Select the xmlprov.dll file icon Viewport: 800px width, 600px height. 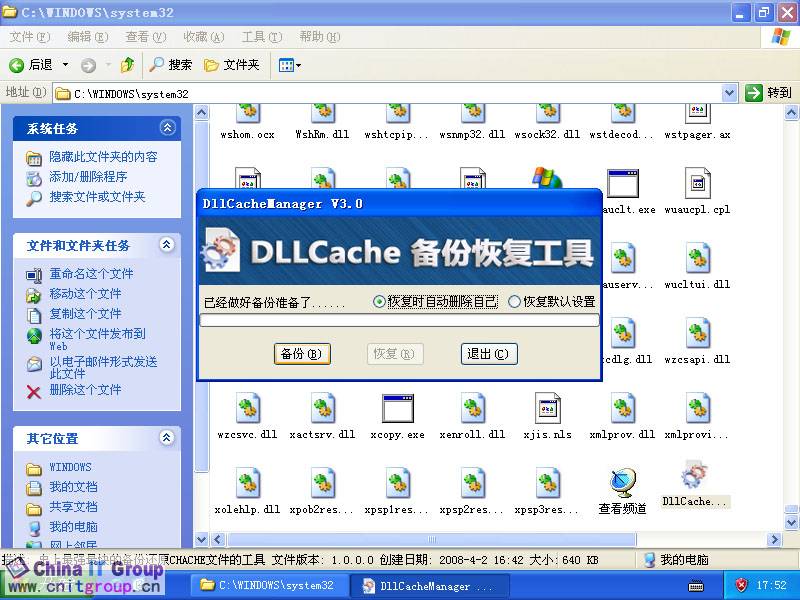pos(622,408)
